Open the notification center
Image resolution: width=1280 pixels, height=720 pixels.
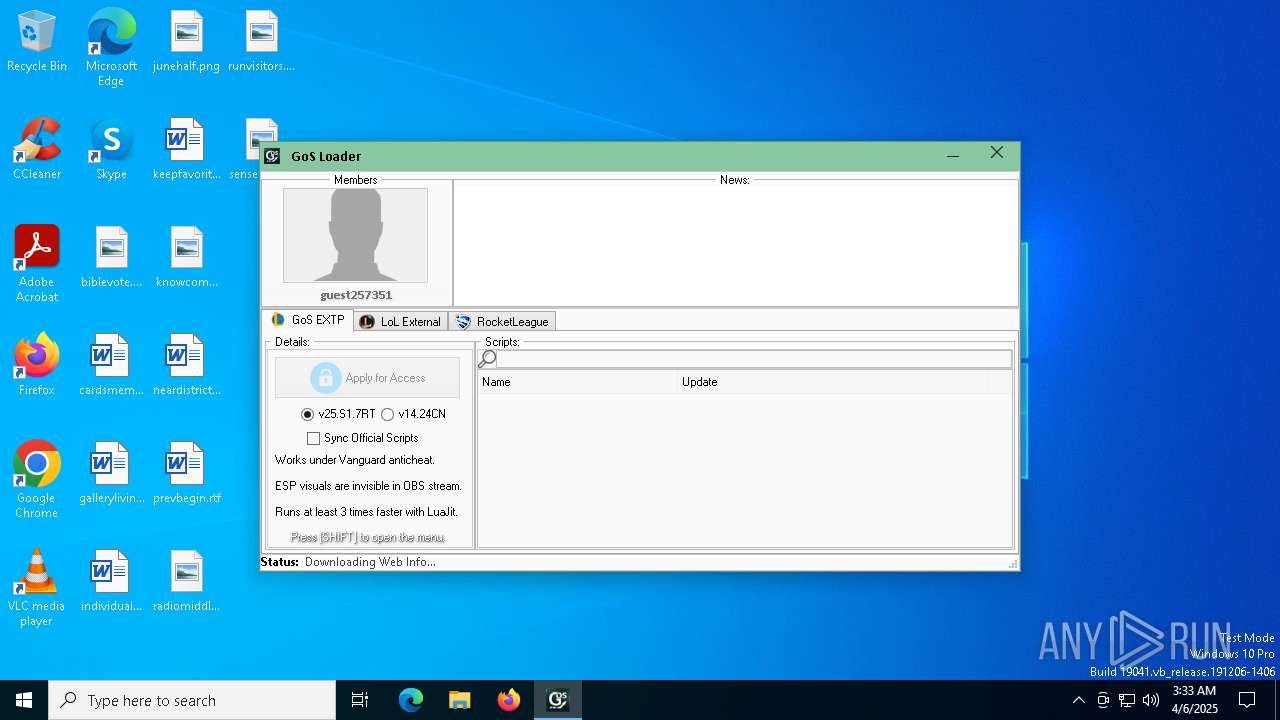tap(1247, 700)
